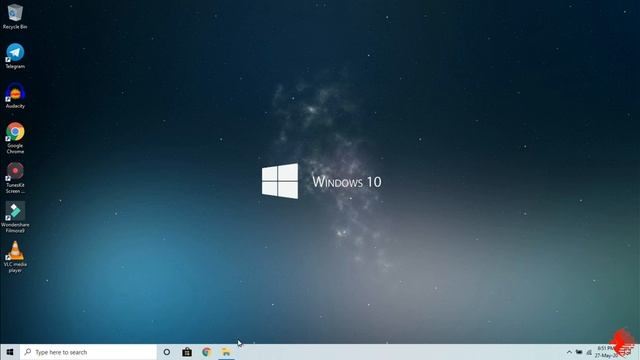
Task: Open Cortana circle in taskbar
Action: click(x=167, y=352)
